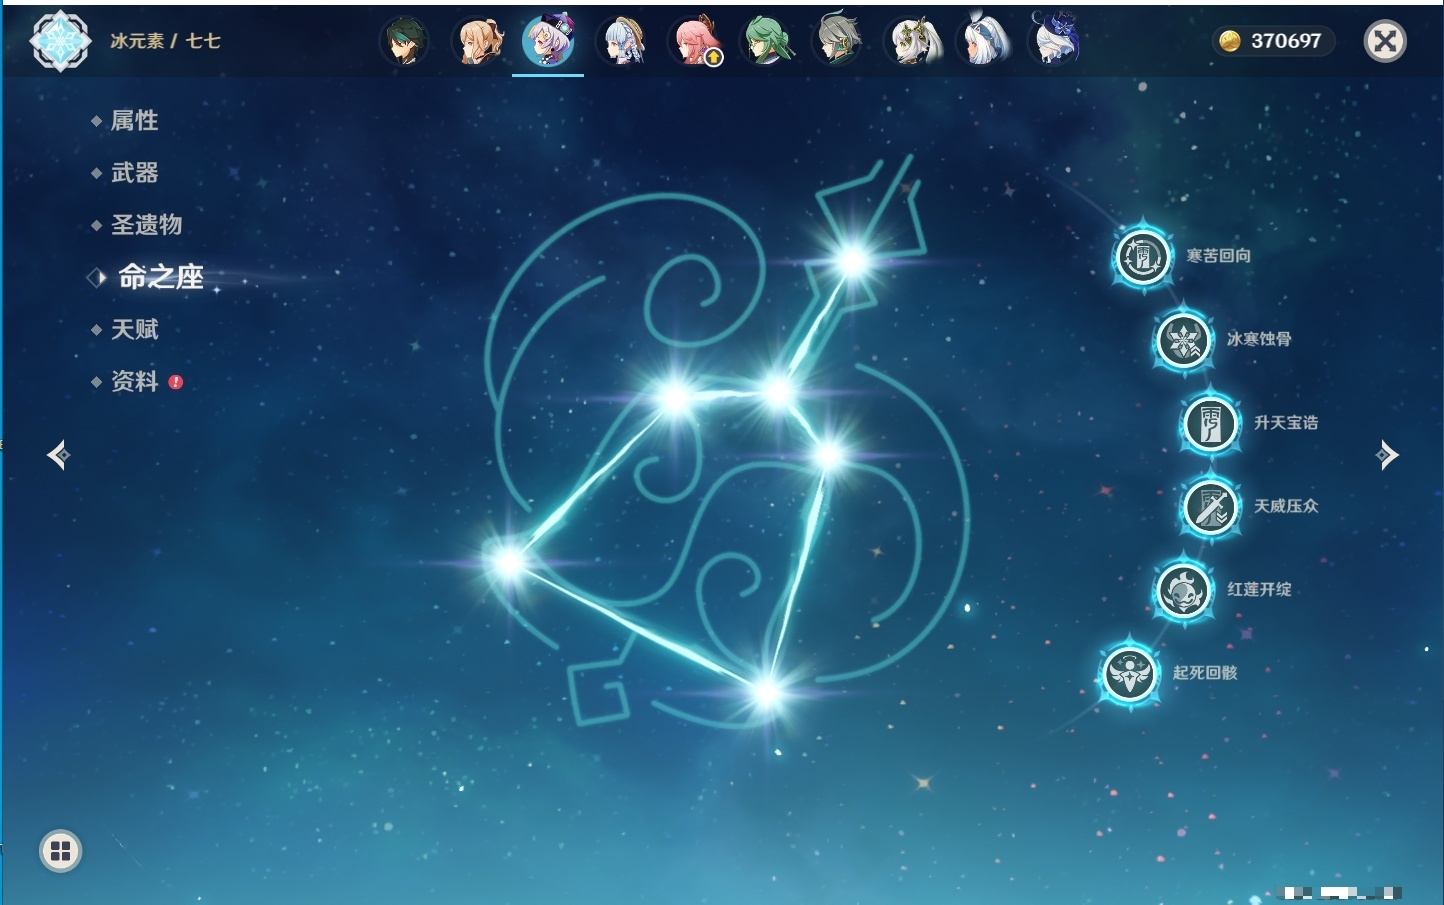
Task: Click the 冰元素 / 七七 title text
Action: click(x=165, y=41)
